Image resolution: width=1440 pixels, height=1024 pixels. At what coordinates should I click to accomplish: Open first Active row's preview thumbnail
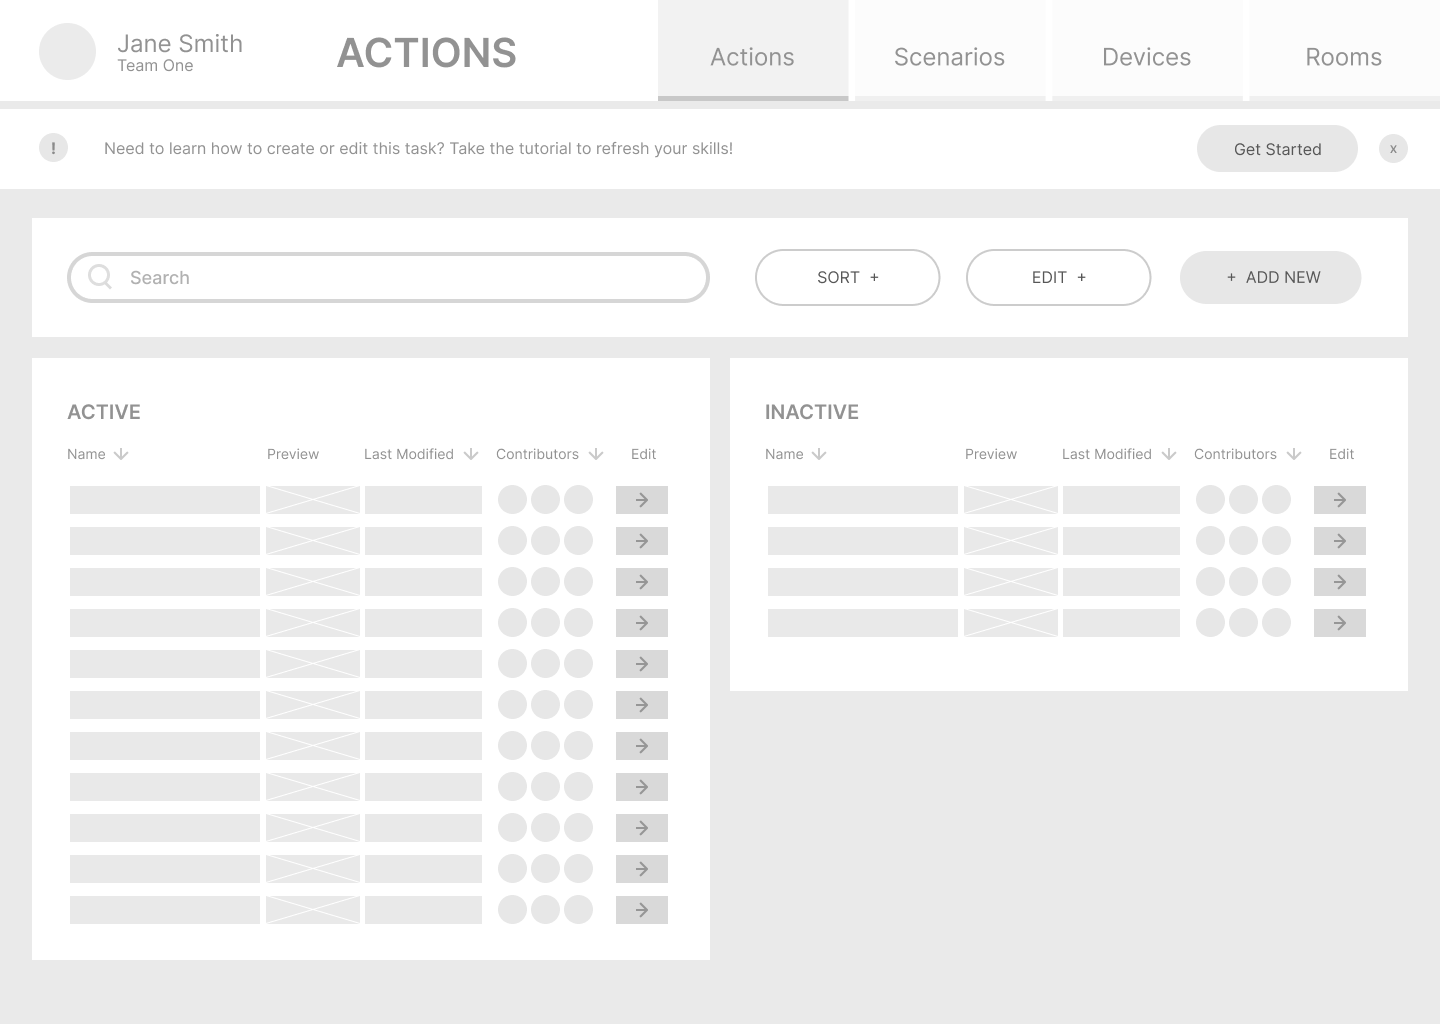312,500
